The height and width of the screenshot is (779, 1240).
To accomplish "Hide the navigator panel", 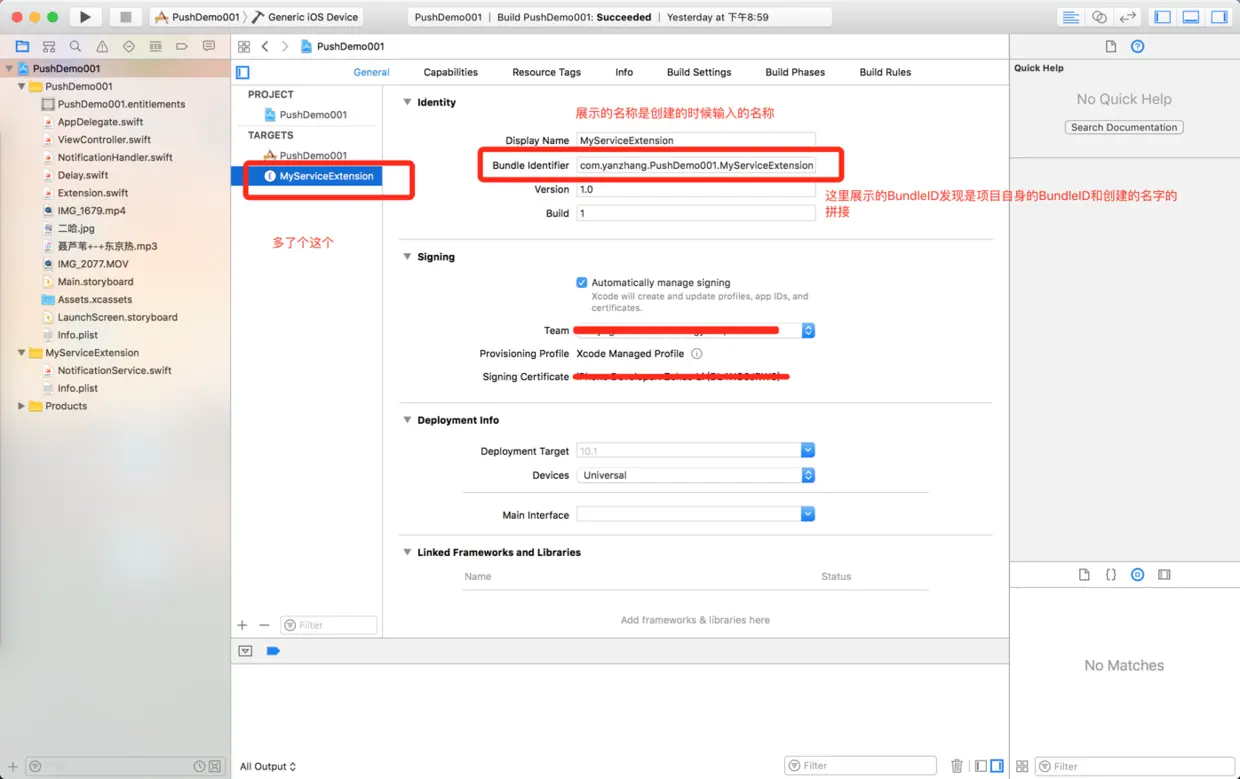I will (x=1162, y=17).
